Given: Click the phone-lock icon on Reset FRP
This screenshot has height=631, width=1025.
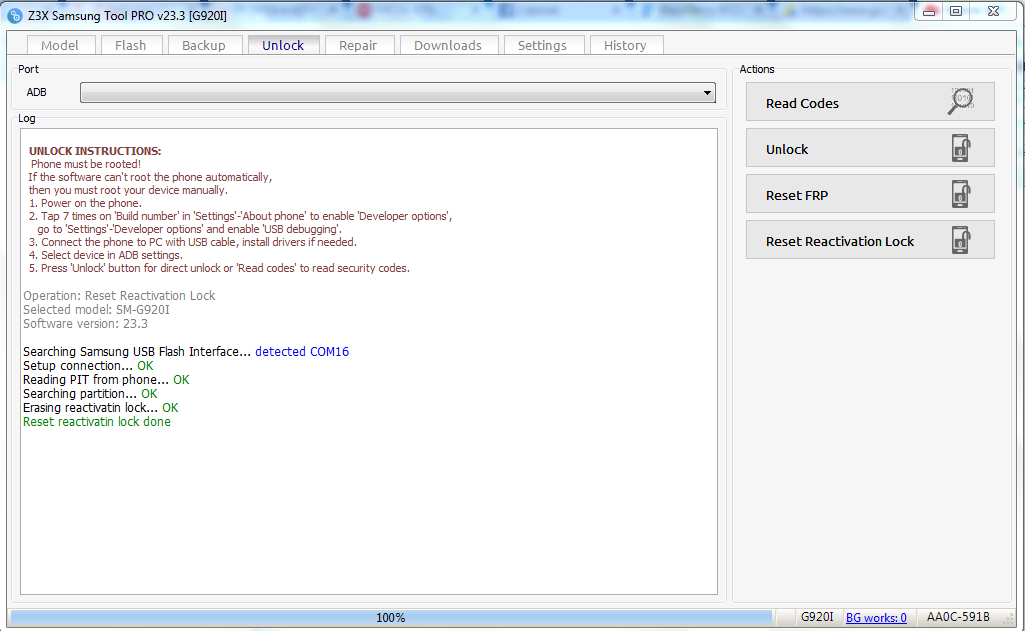Looking at the screenshot, I should tap(960, 194).
